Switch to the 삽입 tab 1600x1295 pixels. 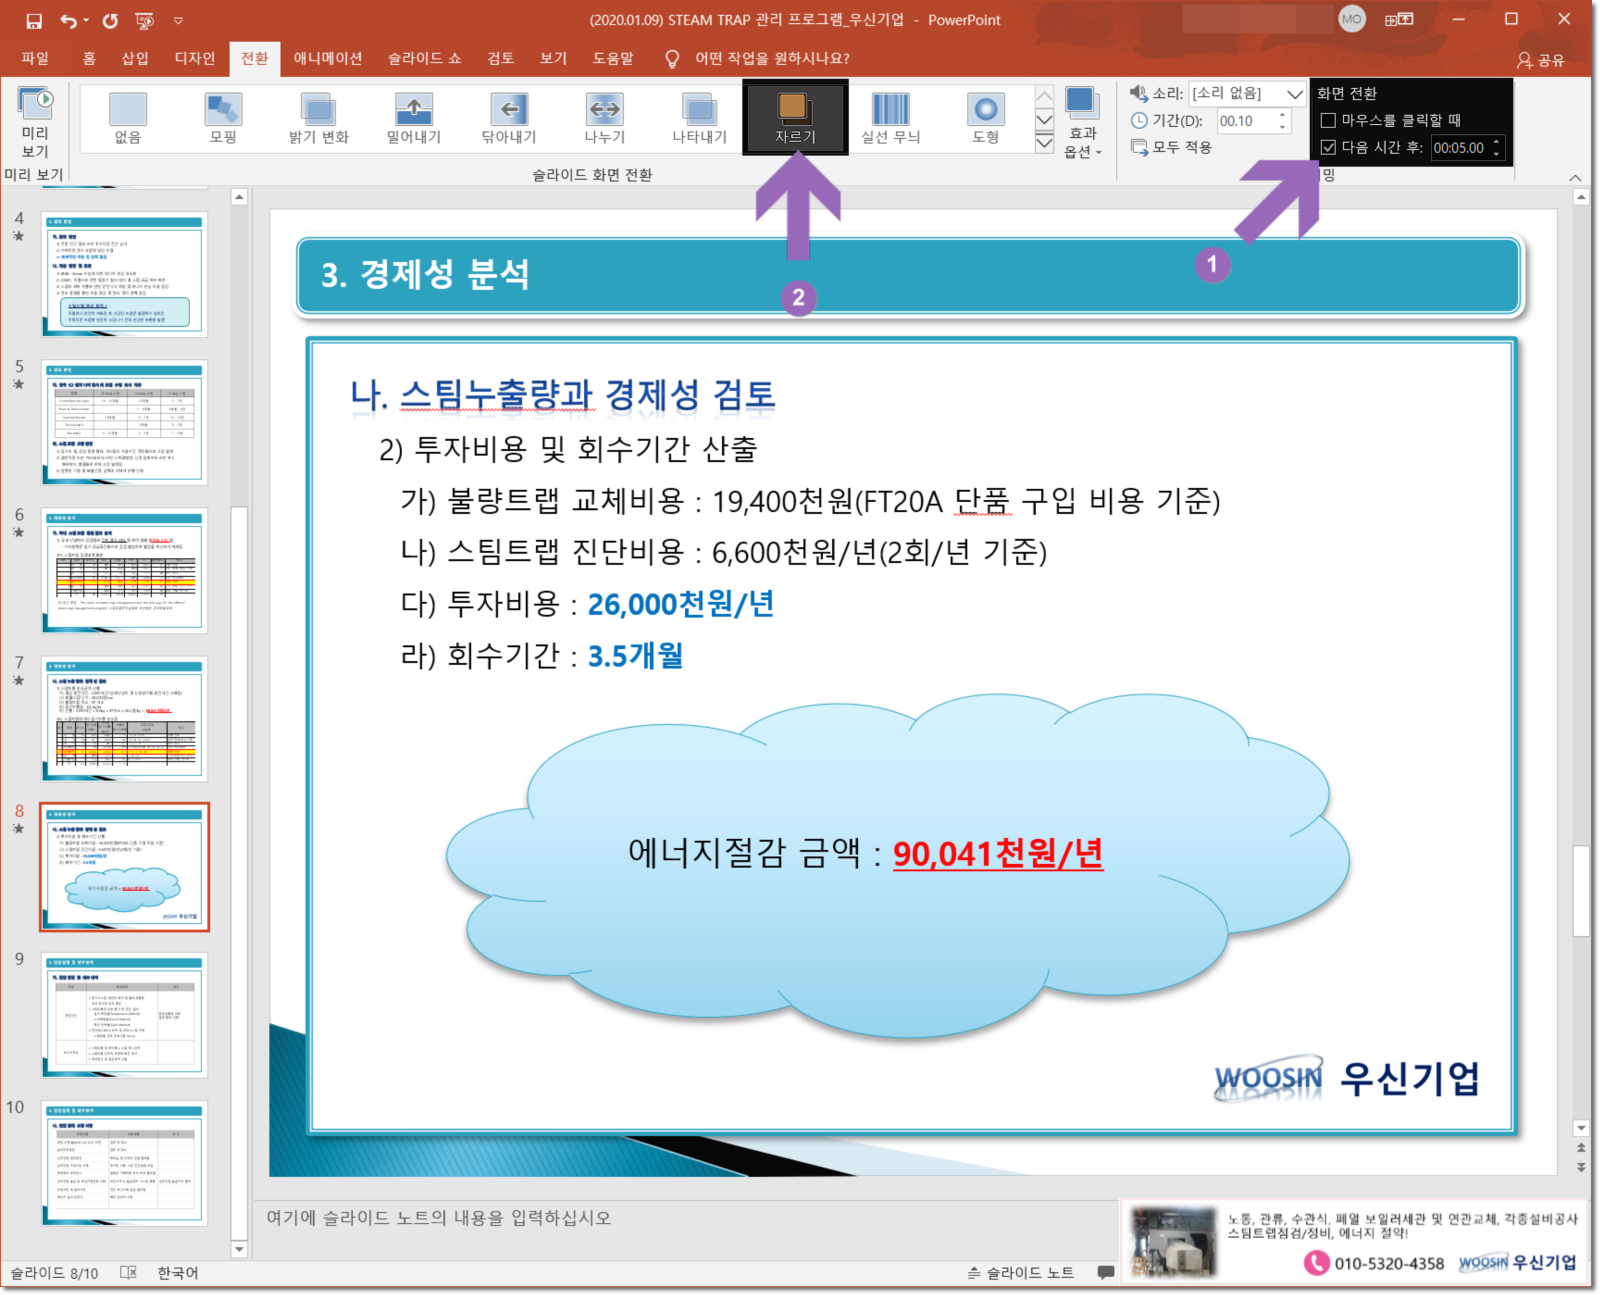[135, 59]
